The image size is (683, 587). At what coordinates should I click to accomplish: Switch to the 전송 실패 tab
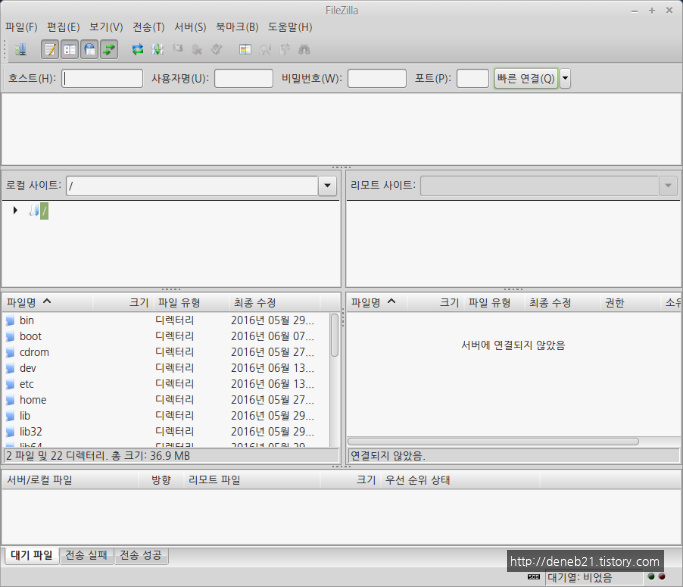pos(86,555)
